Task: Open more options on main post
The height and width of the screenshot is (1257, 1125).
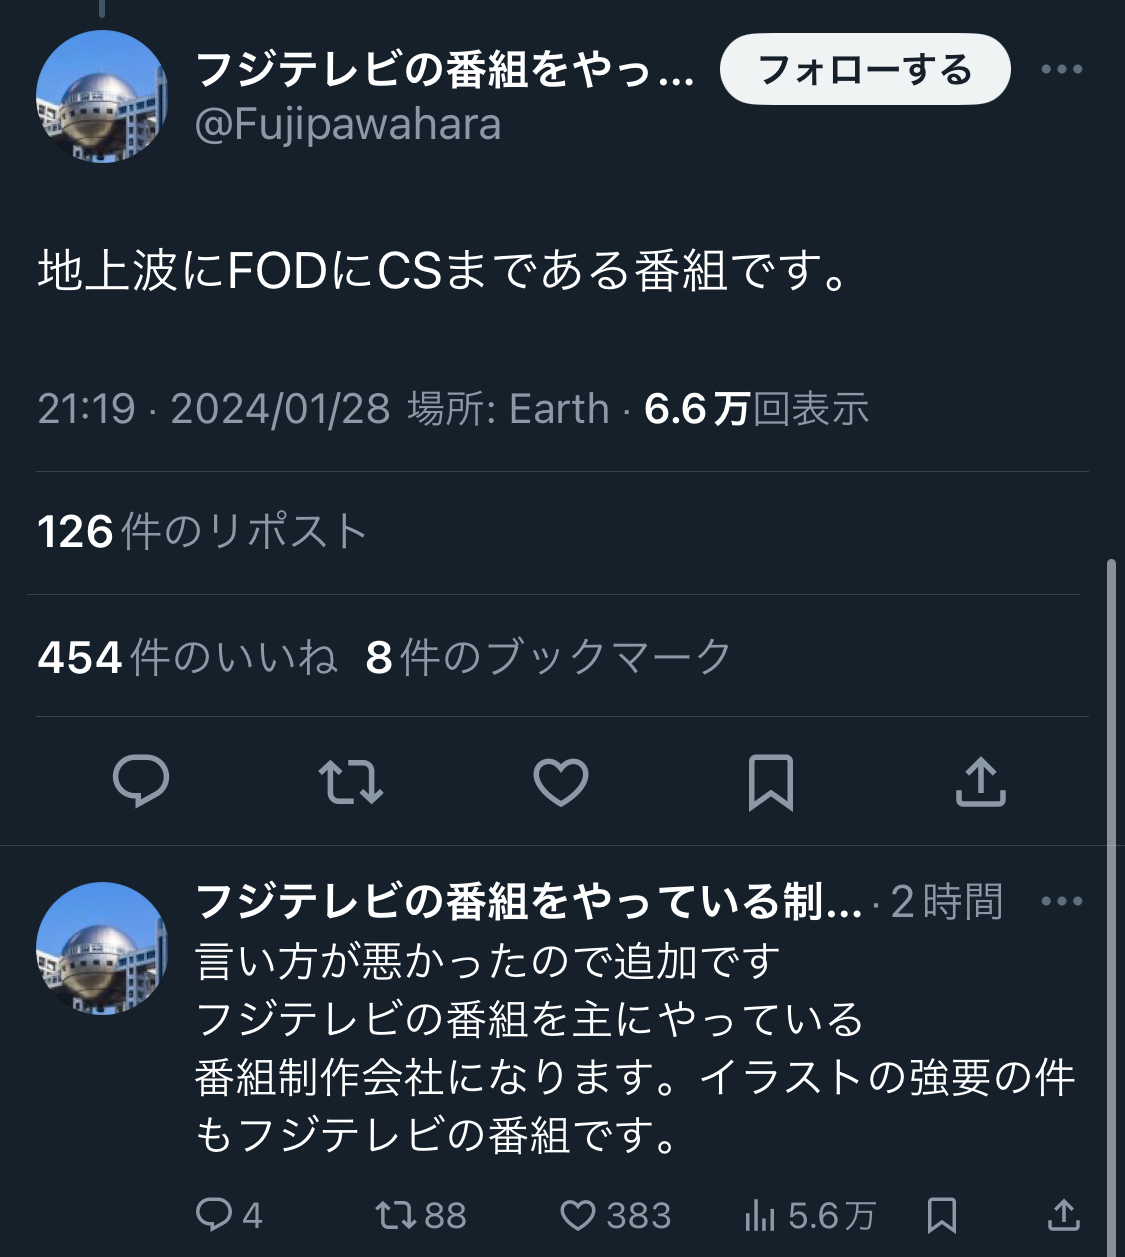Action: (x=1061, y=69)
